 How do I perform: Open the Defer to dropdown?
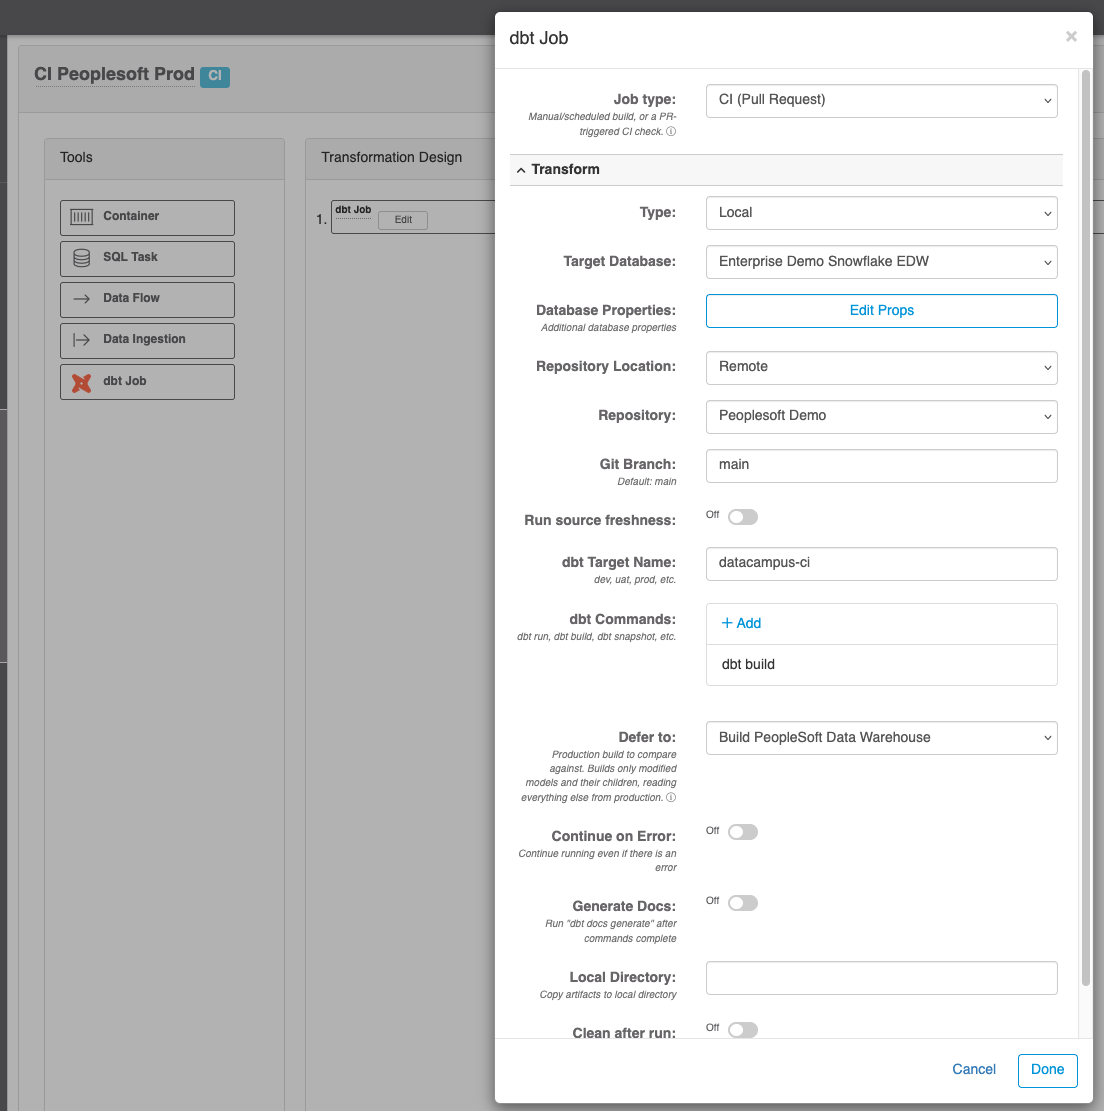point(881,738)
